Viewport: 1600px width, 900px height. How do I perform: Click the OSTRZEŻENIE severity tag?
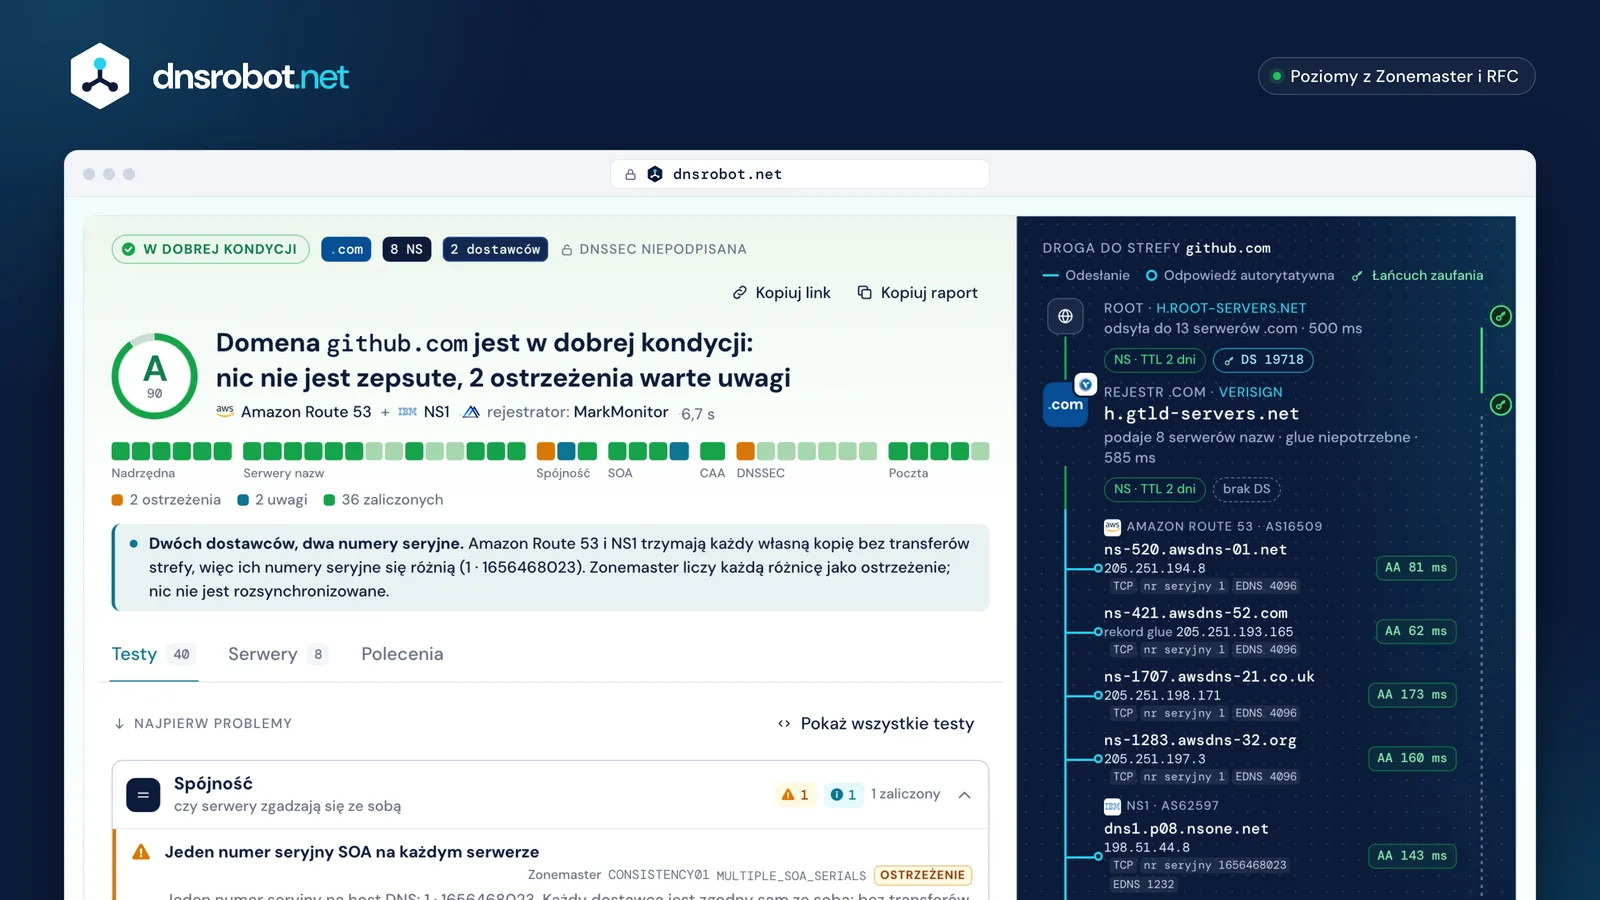923,875
